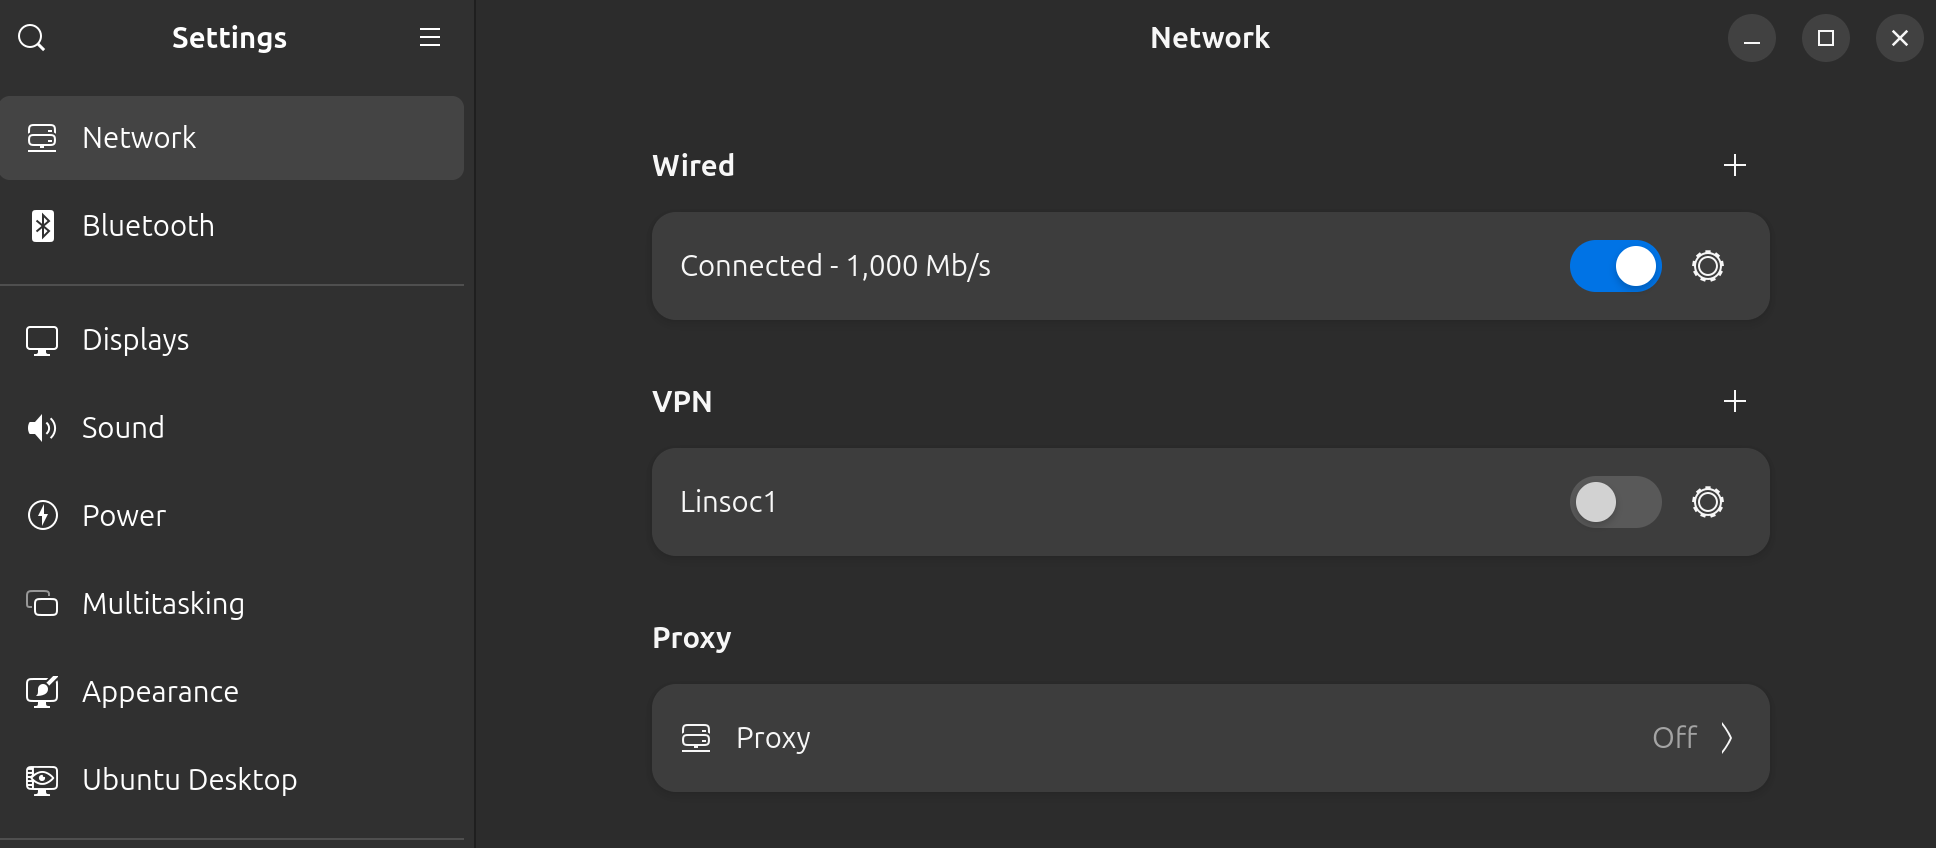Image resolution: width=1936 pixels, height=848 pixels.
Task: Click the Bluetooth icon in the sidebar
Action: pyautogui.click(x=41, y=226)
